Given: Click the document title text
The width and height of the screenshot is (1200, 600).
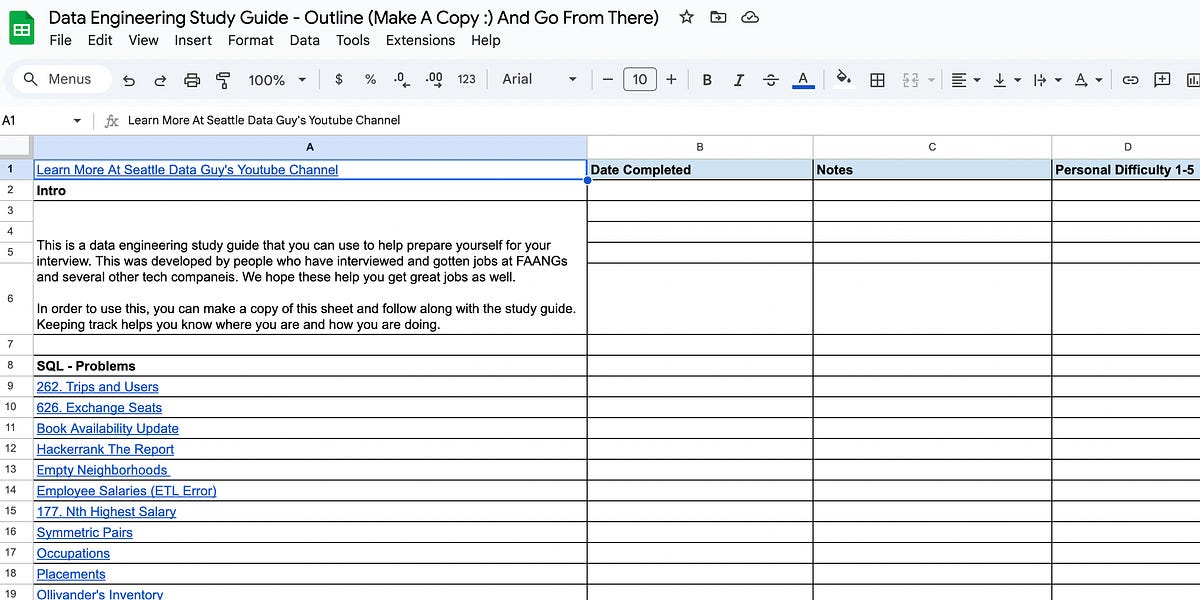Looking at the screenshot, I should (354, 17).
